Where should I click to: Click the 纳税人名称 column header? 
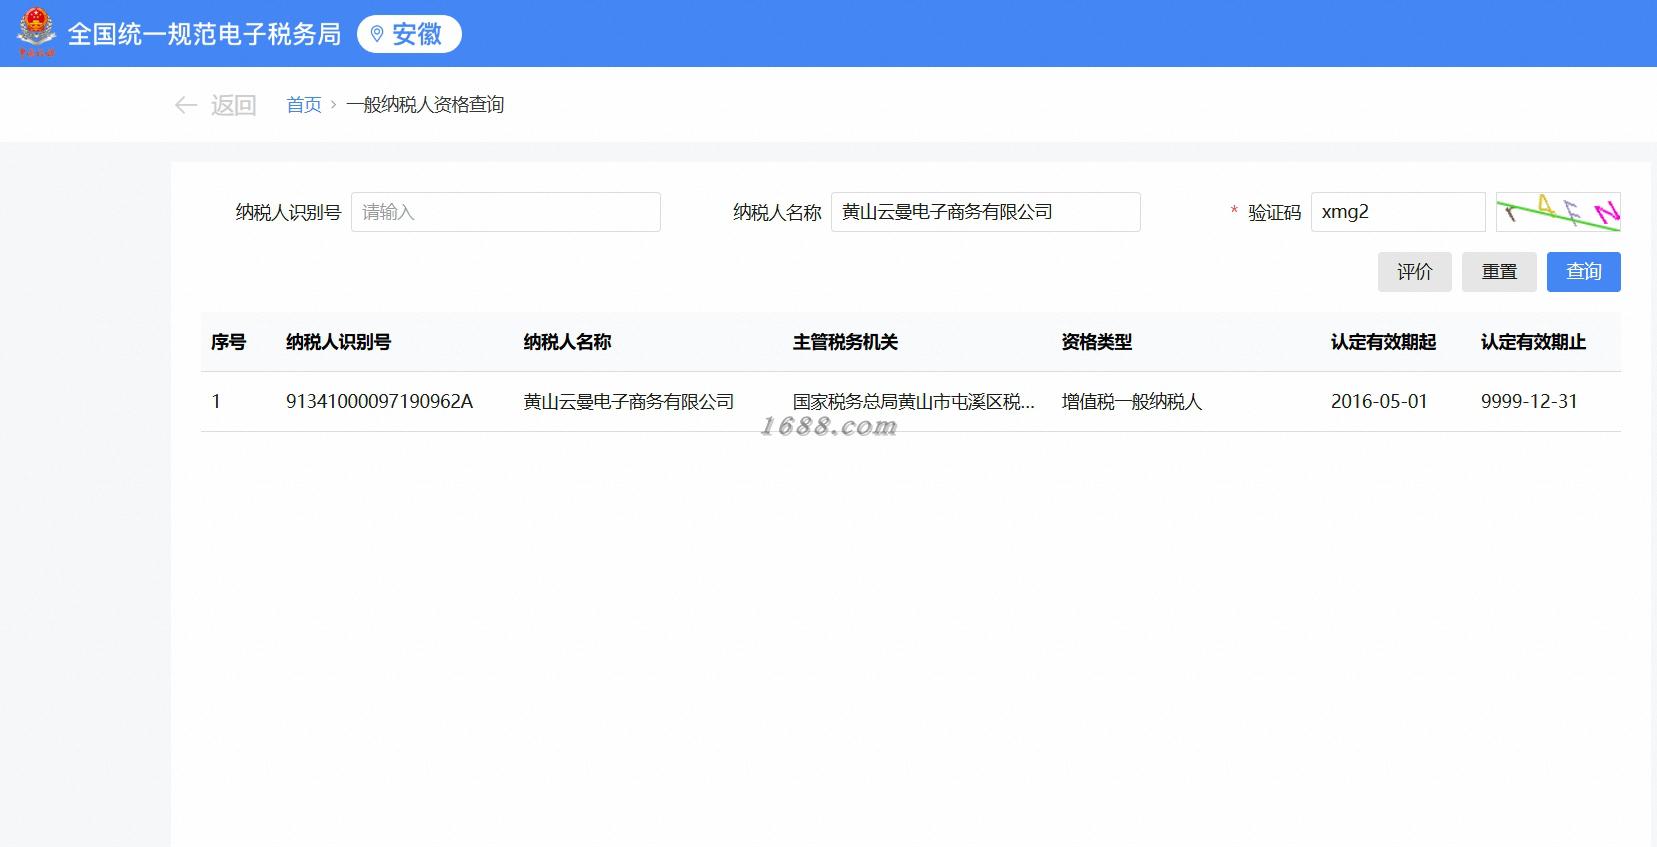567,342
